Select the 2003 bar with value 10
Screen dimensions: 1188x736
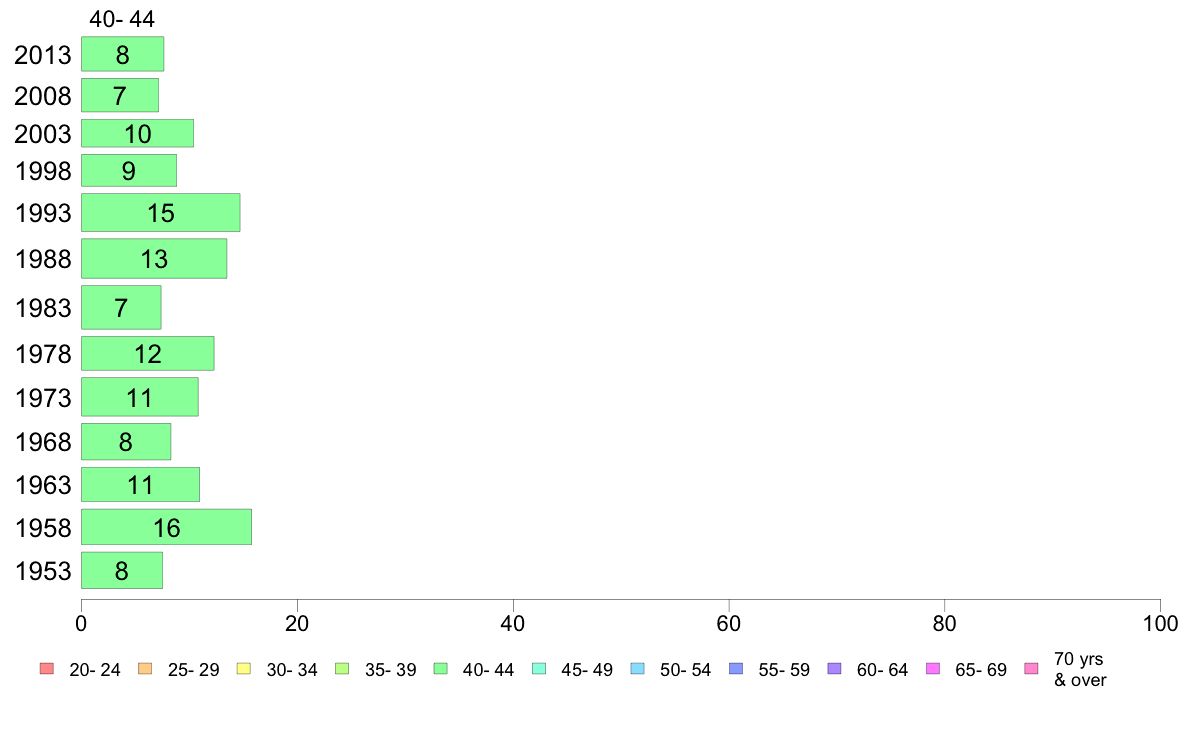[x=137, y=133]
